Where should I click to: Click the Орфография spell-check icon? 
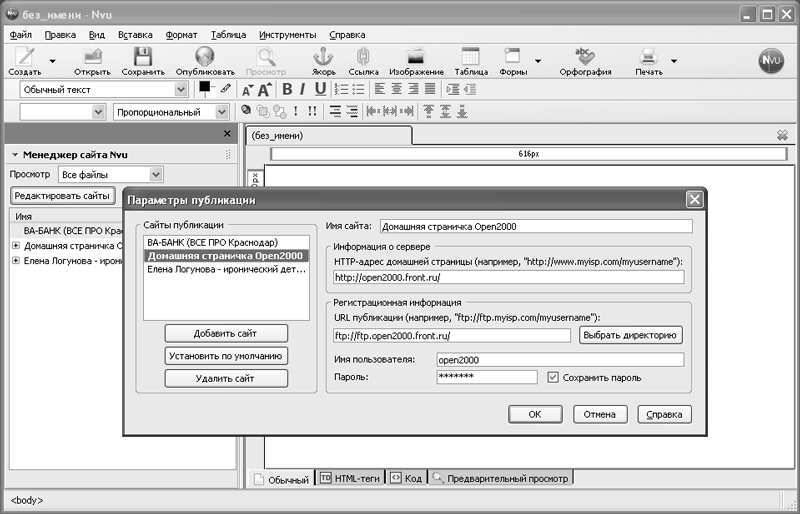coord(585,57)
